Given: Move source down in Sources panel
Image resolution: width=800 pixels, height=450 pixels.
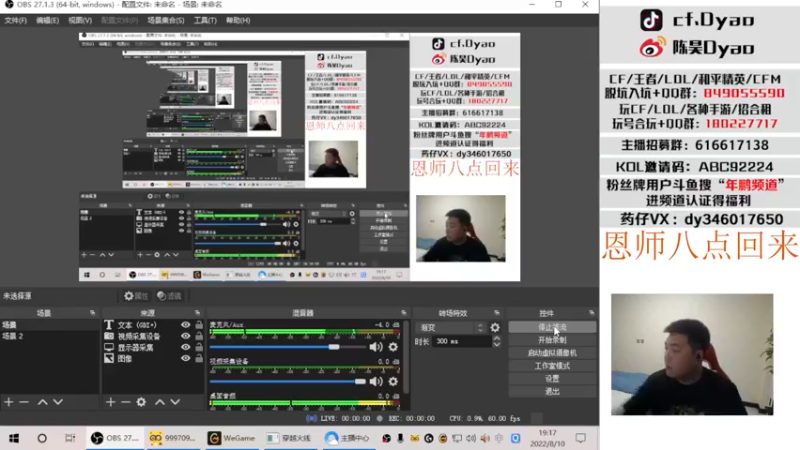Looking at the screenshot, I should (x=175, y=402).
